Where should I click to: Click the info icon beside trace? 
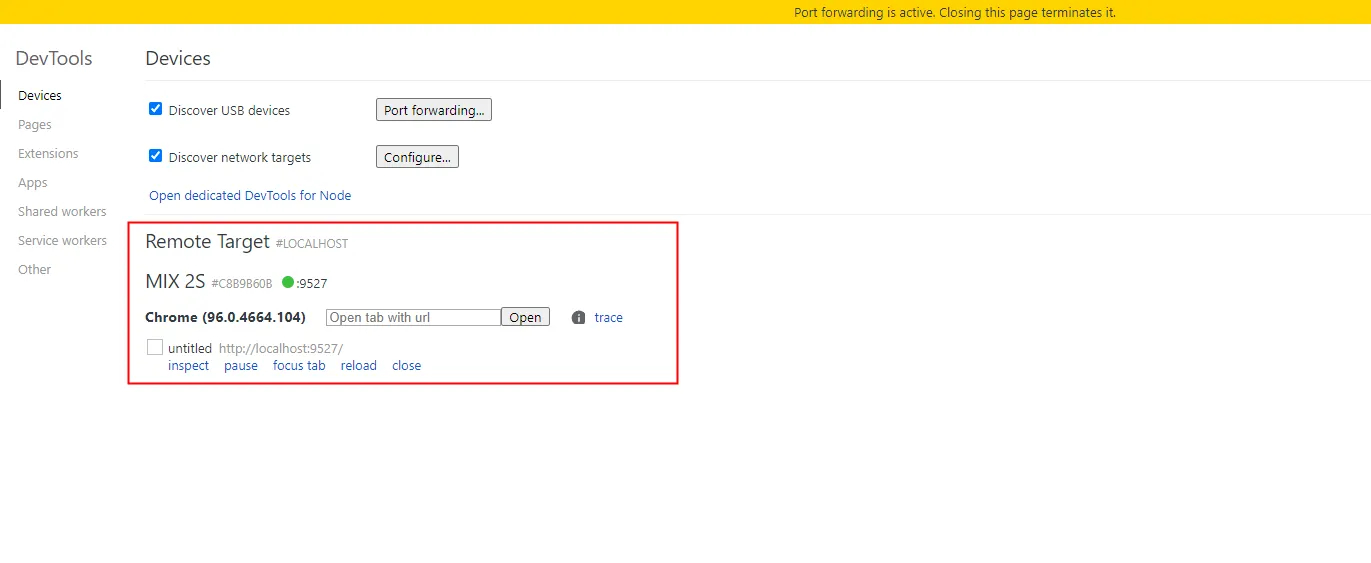pos(578,318)
